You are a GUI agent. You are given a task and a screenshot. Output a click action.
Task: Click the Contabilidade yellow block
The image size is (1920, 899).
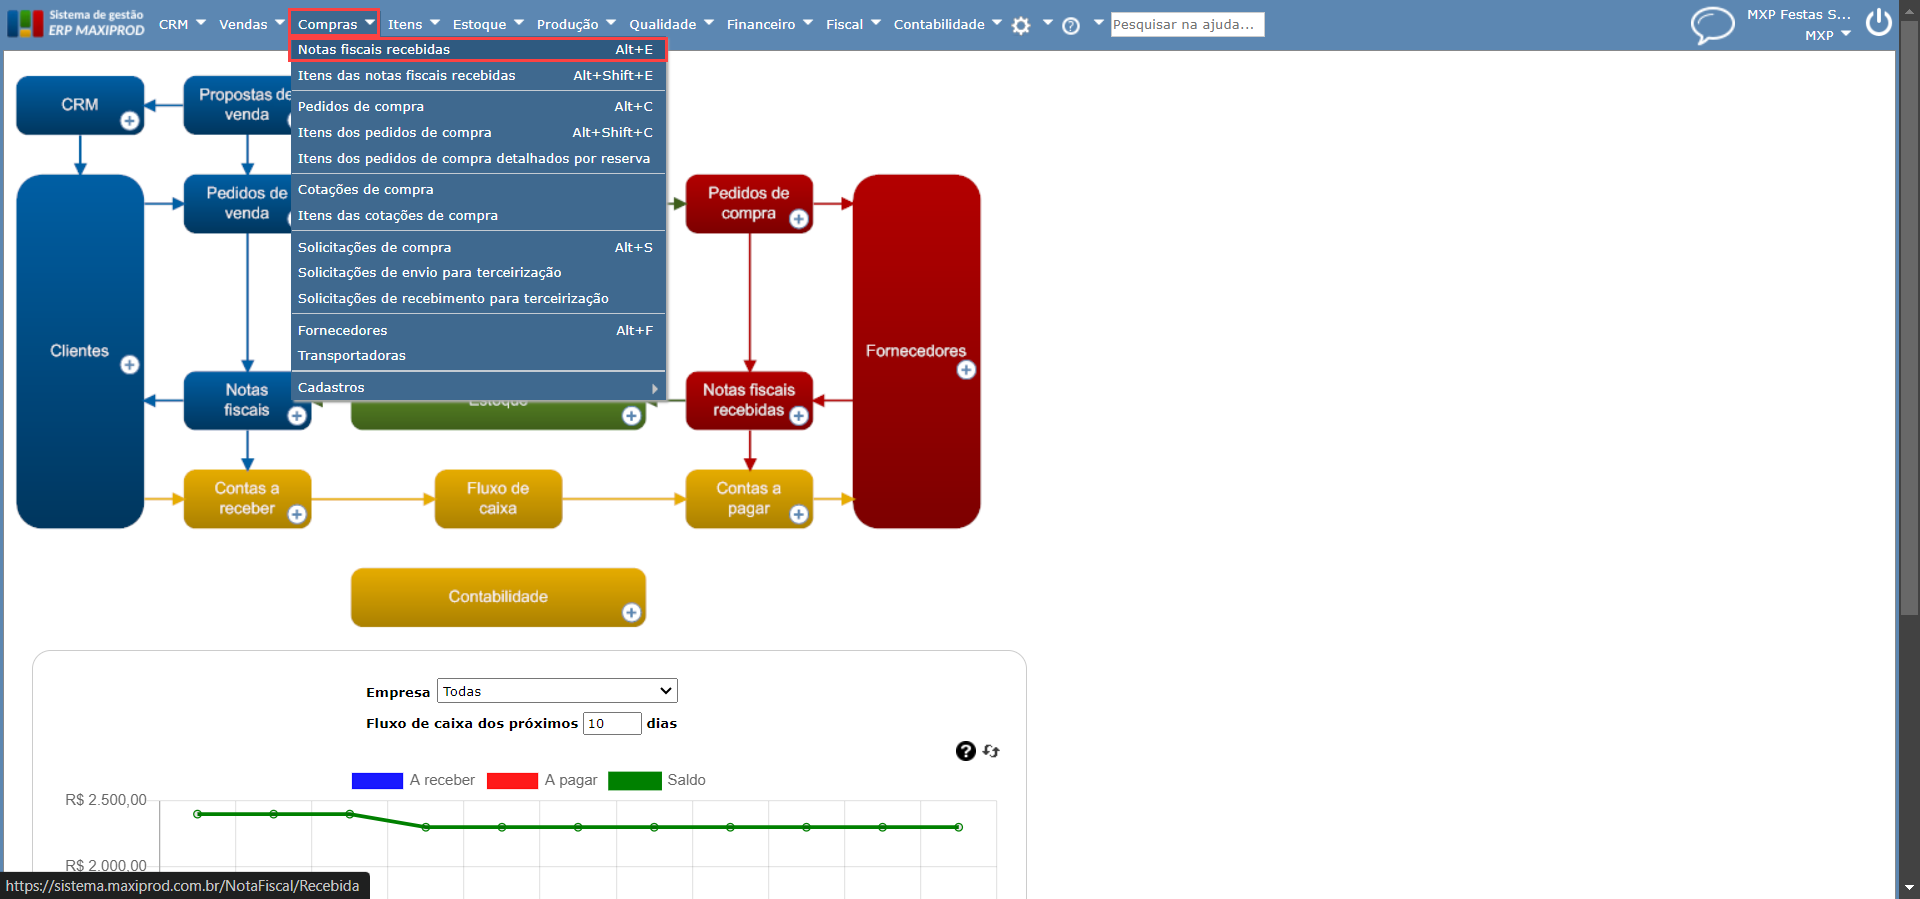(x=498, y=597)
